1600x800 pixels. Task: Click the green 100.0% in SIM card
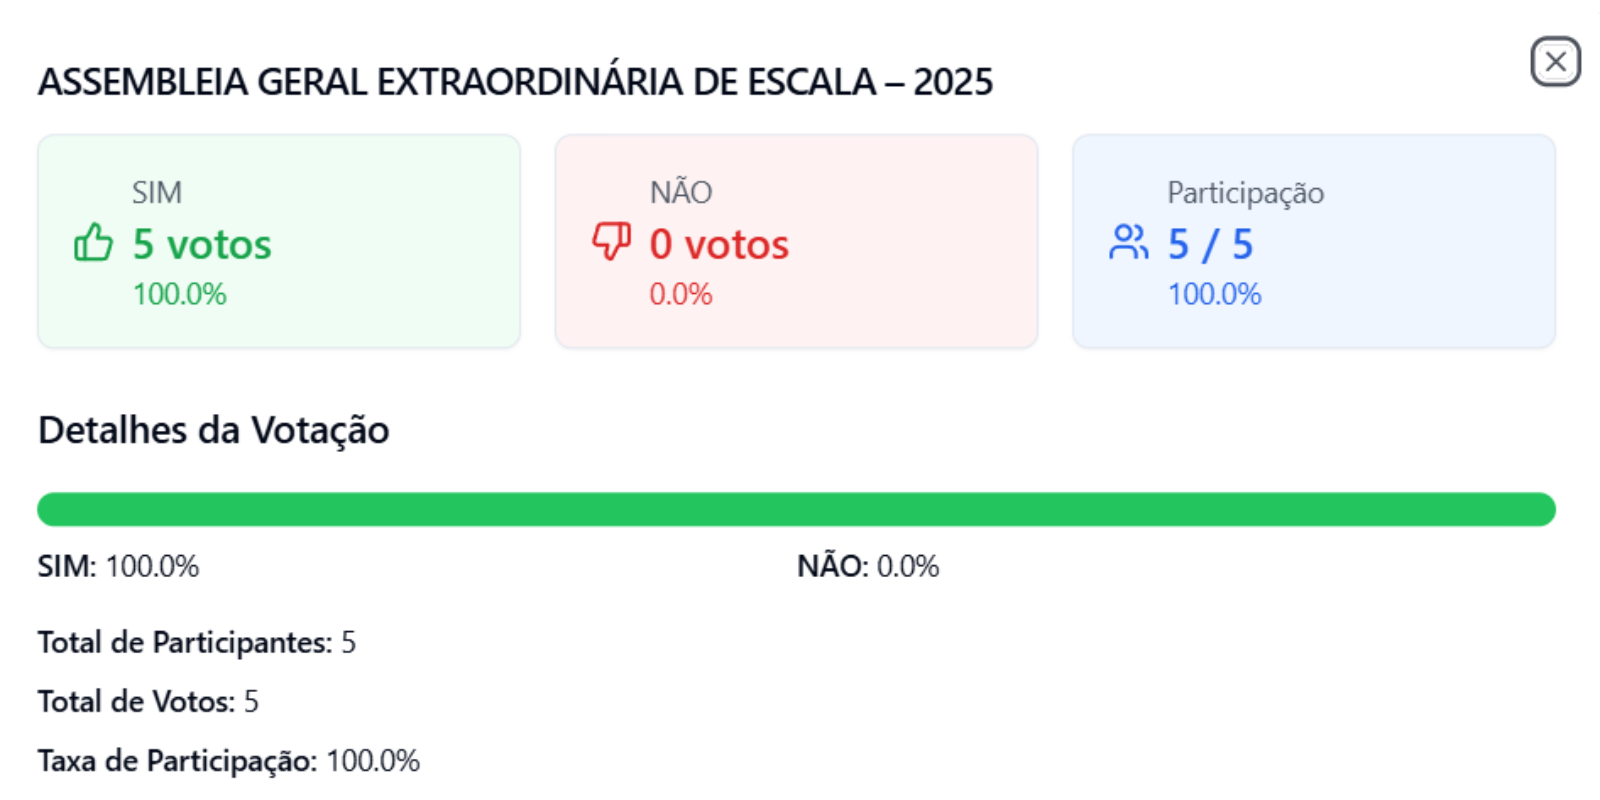[180, 294]
